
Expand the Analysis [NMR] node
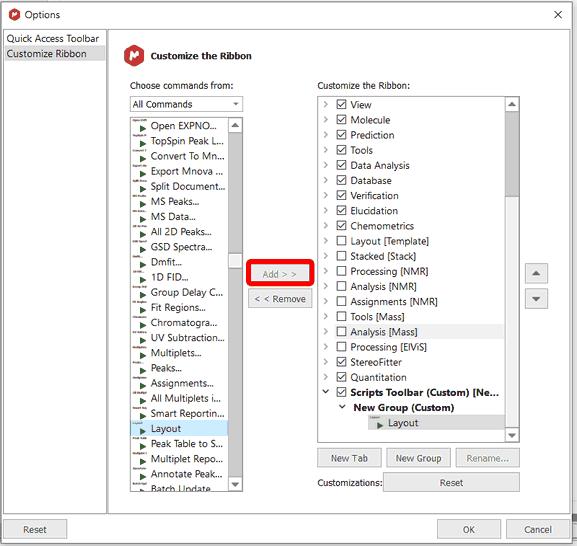tap(325, 286)
